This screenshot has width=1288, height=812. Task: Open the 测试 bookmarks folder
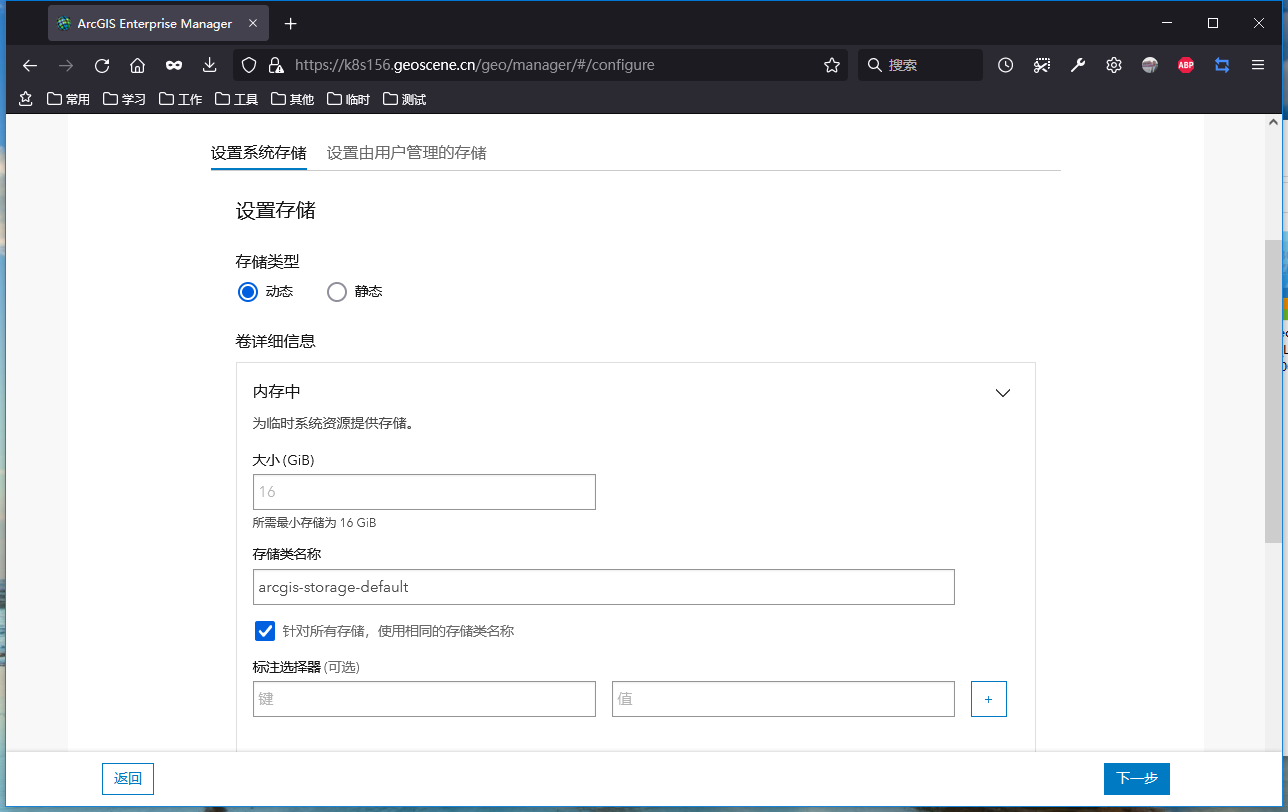(x=405, y=99)
